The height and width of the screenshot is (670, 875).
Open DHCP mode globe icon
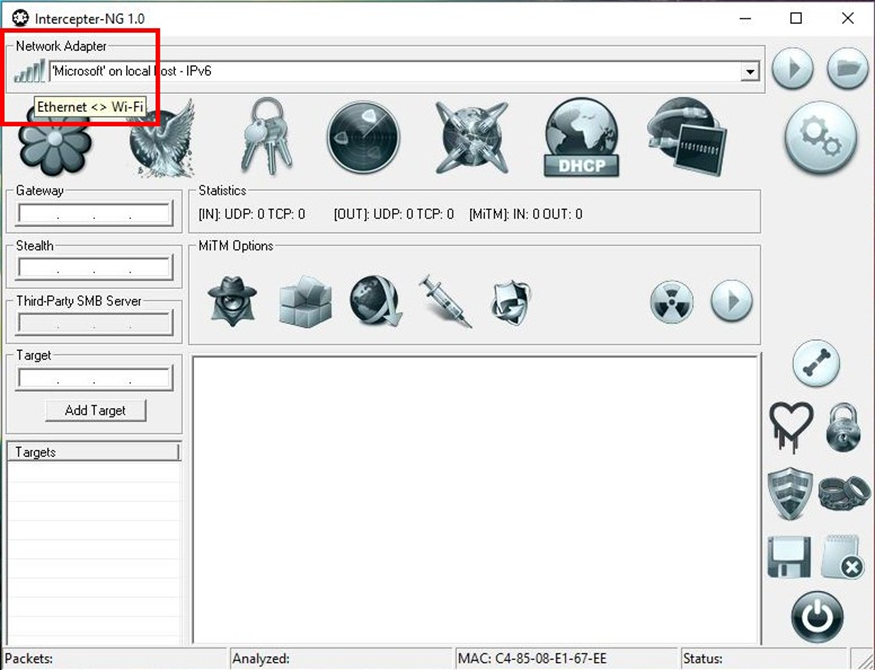click(x=581, y=138)
